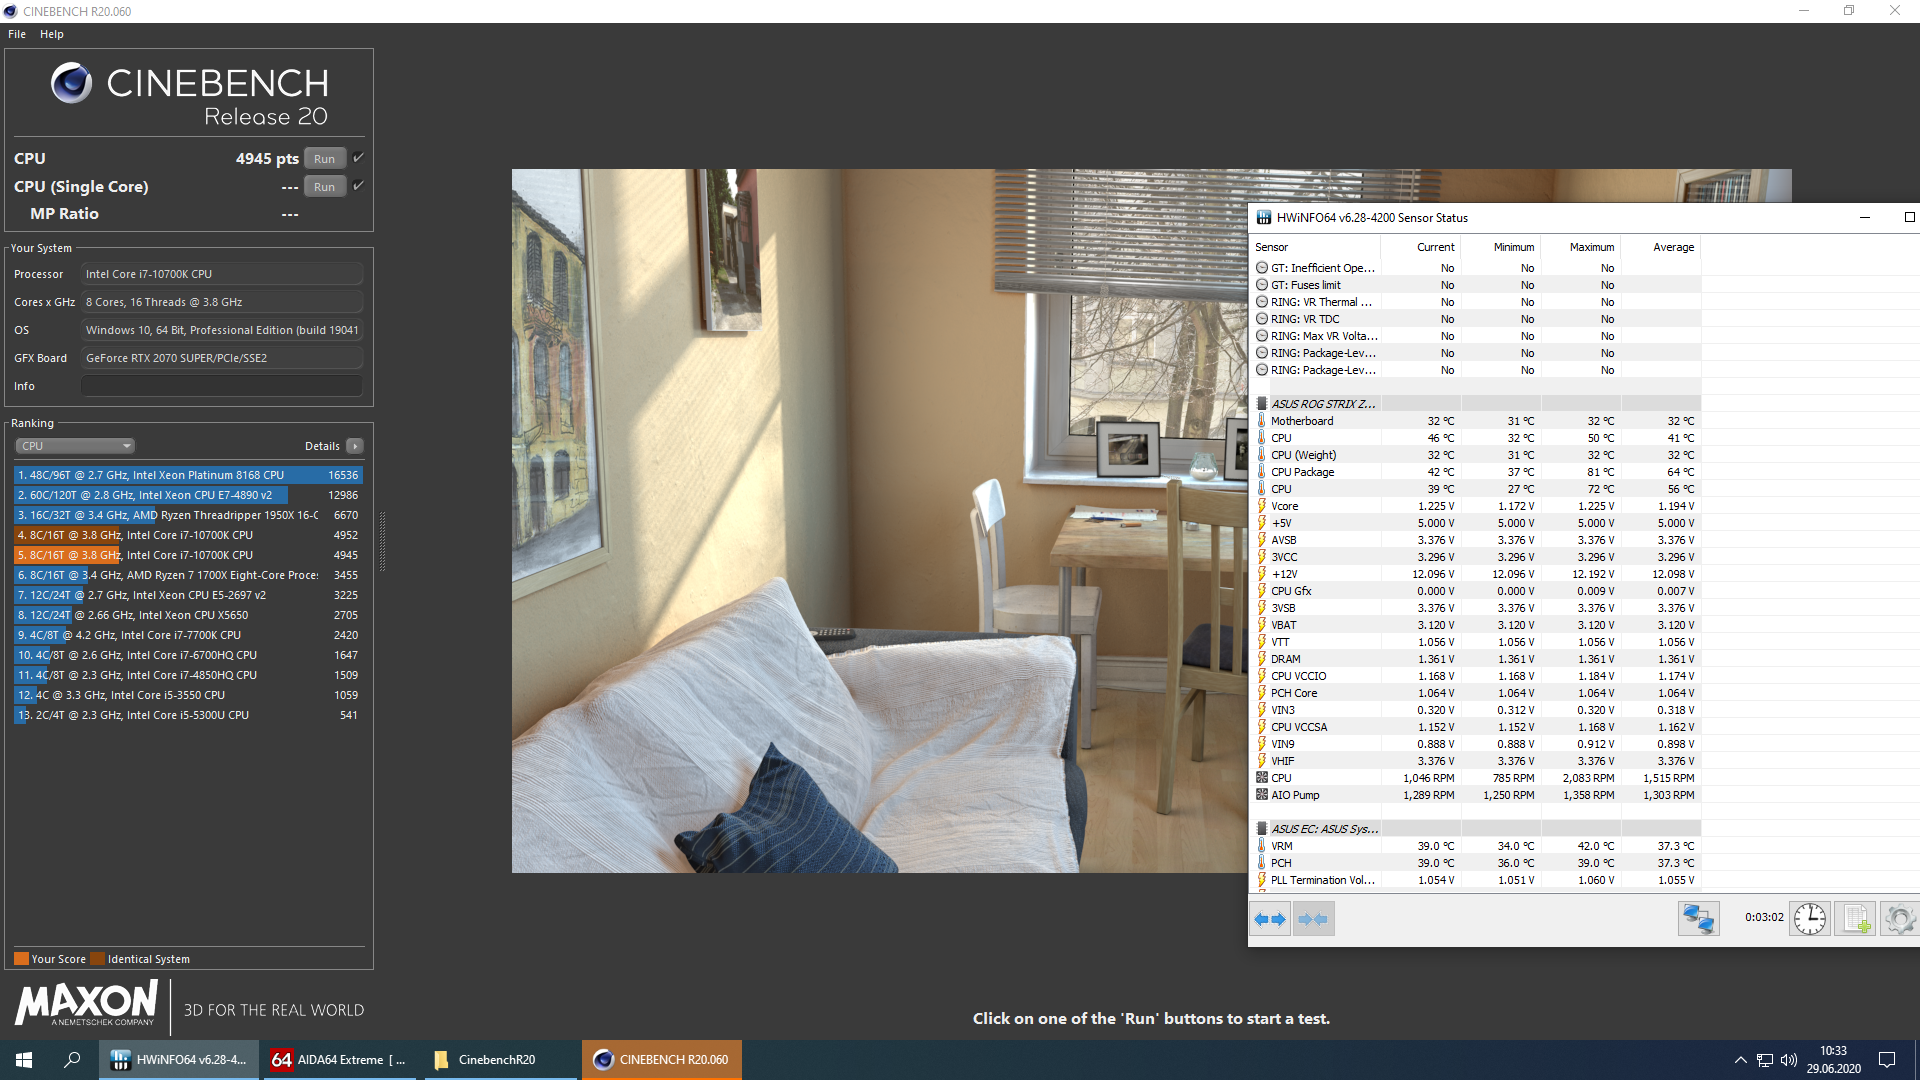Open the Help menu
The height and width of the screenshot is (1080, 1920).
[x=52, y=34]
